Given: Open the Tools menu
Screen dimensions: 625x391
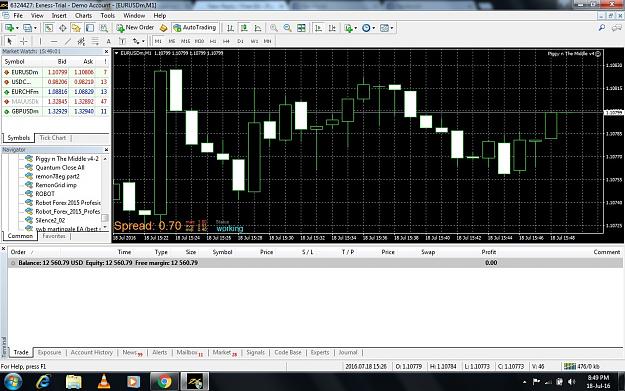Looking at the screenshot, I should [108, 16].
